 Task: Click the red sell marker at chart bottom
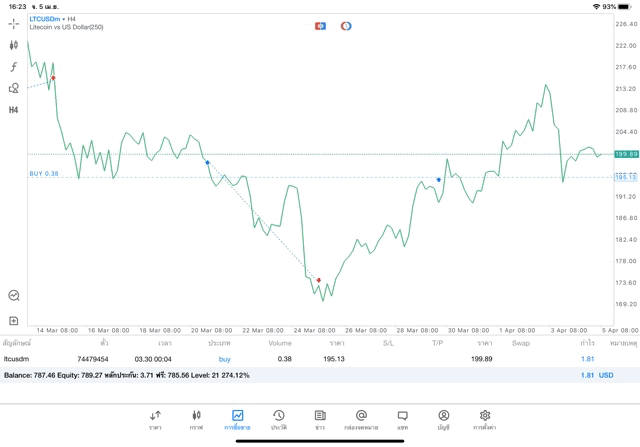319,280
